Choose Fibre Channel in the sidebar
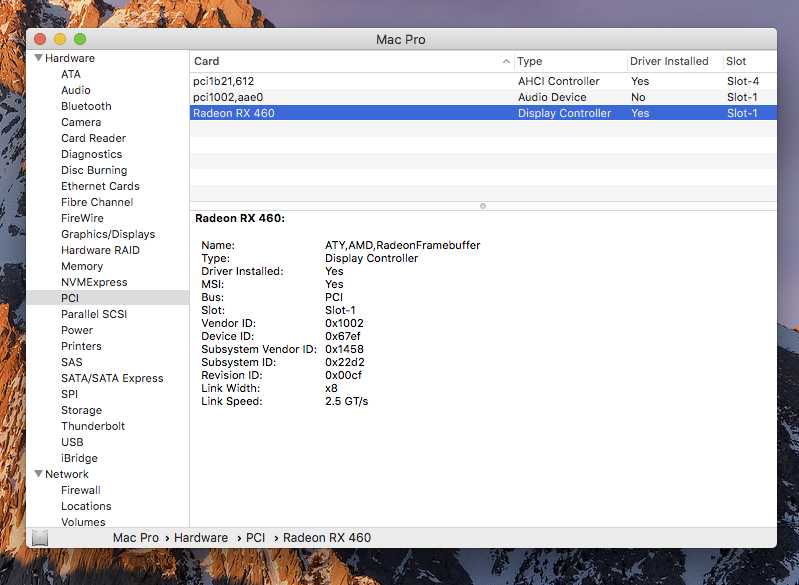 (x=97, y=202)
